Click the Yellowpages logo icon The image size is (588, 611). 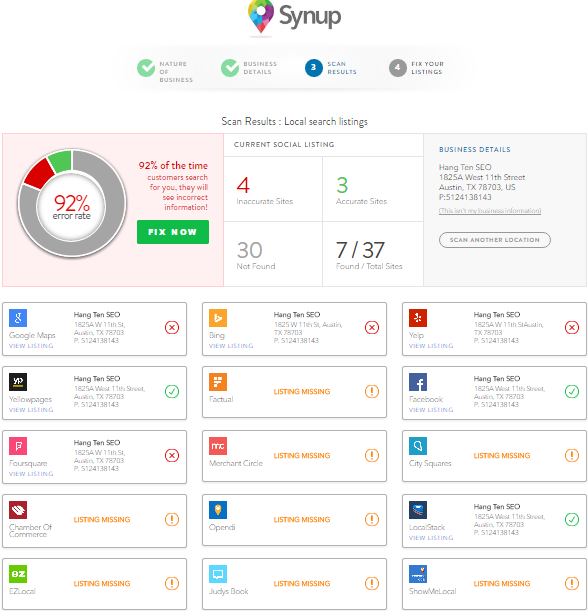[x=18, y=382]
